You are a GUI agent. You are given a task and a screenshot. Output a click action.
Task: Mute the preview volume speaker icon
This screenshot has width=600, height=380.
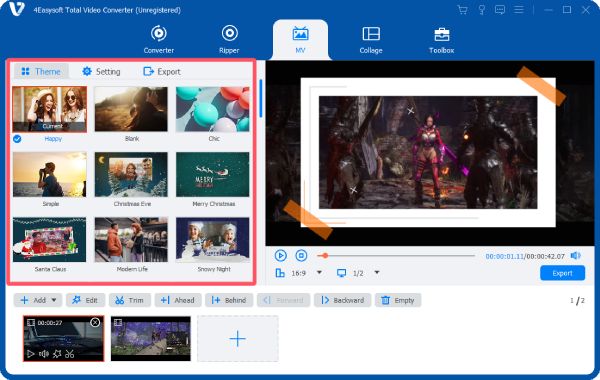tap(576, 256)
